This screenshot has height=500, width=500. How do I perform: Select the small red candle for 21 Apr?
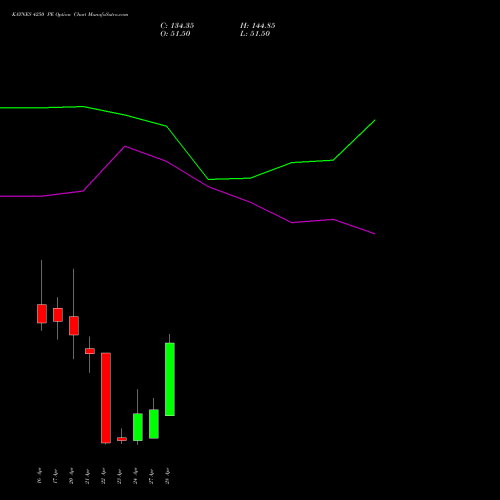pos(90,351)
